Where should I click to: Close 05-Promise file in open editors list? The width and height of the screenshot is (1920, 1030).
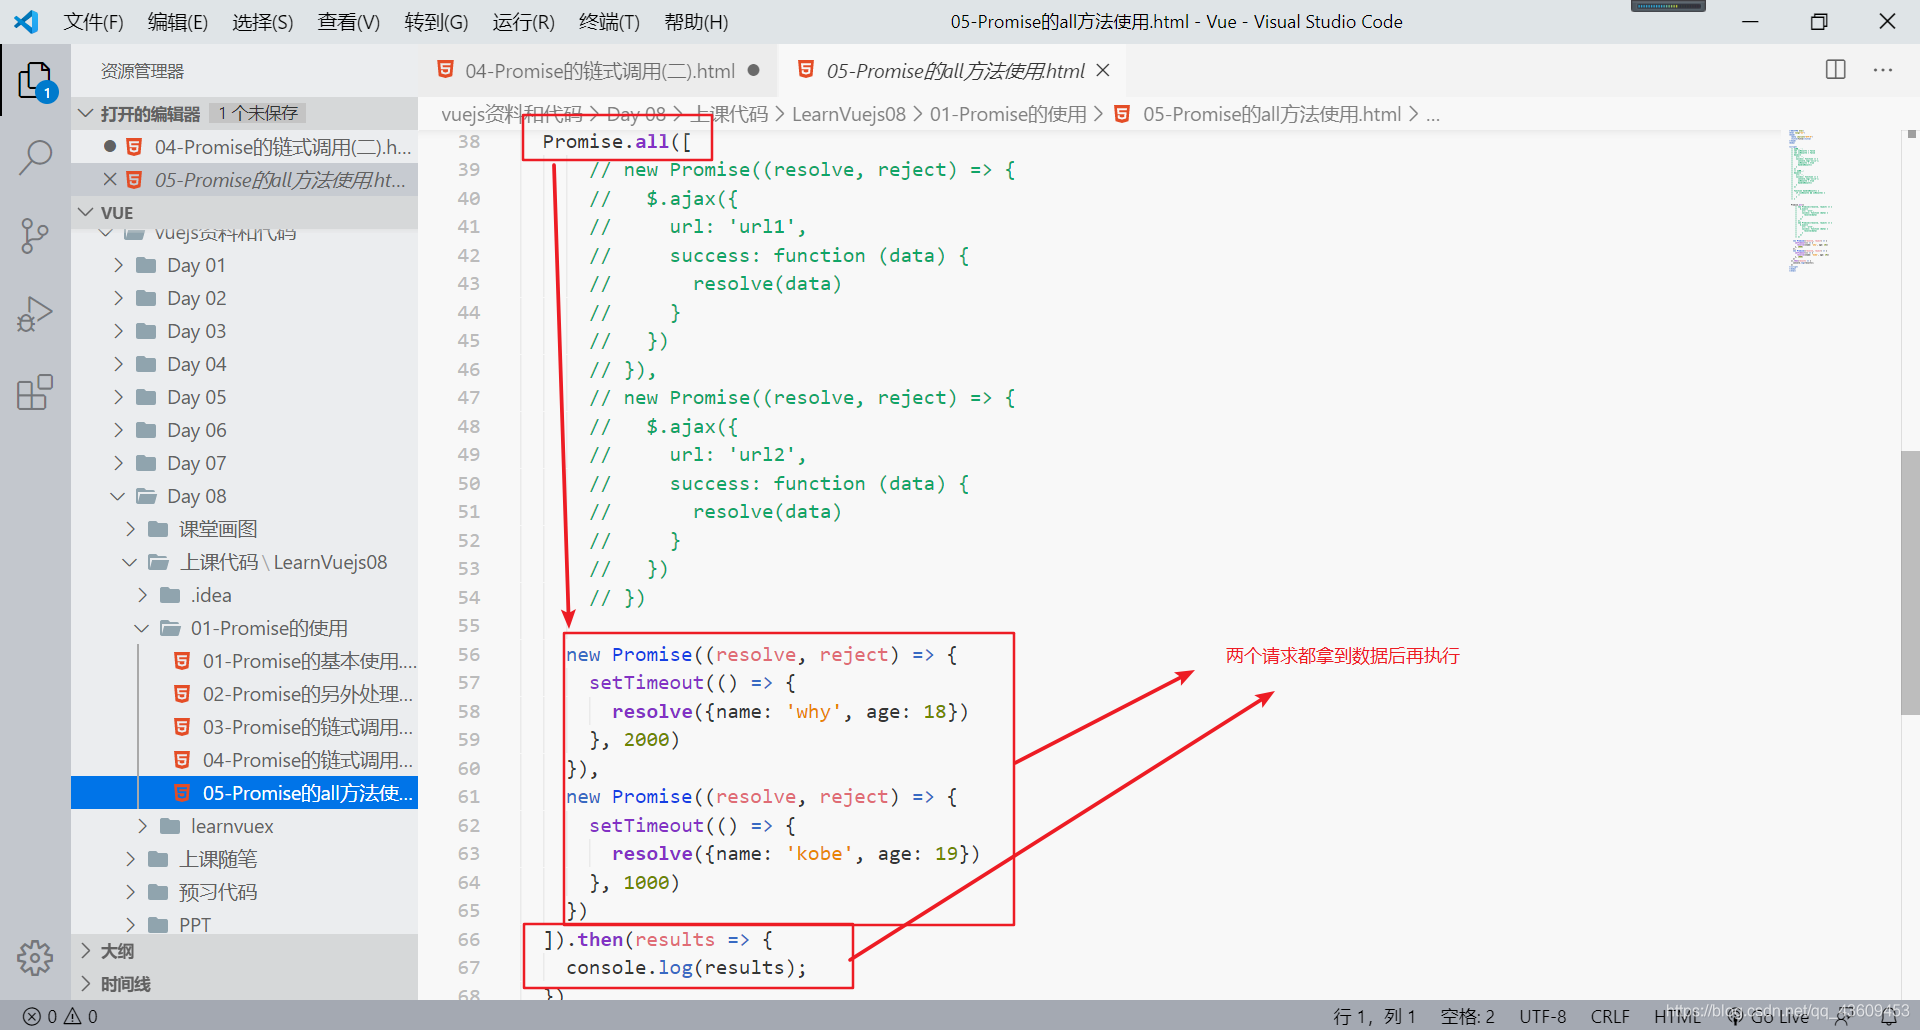click(x=110, y=180)
